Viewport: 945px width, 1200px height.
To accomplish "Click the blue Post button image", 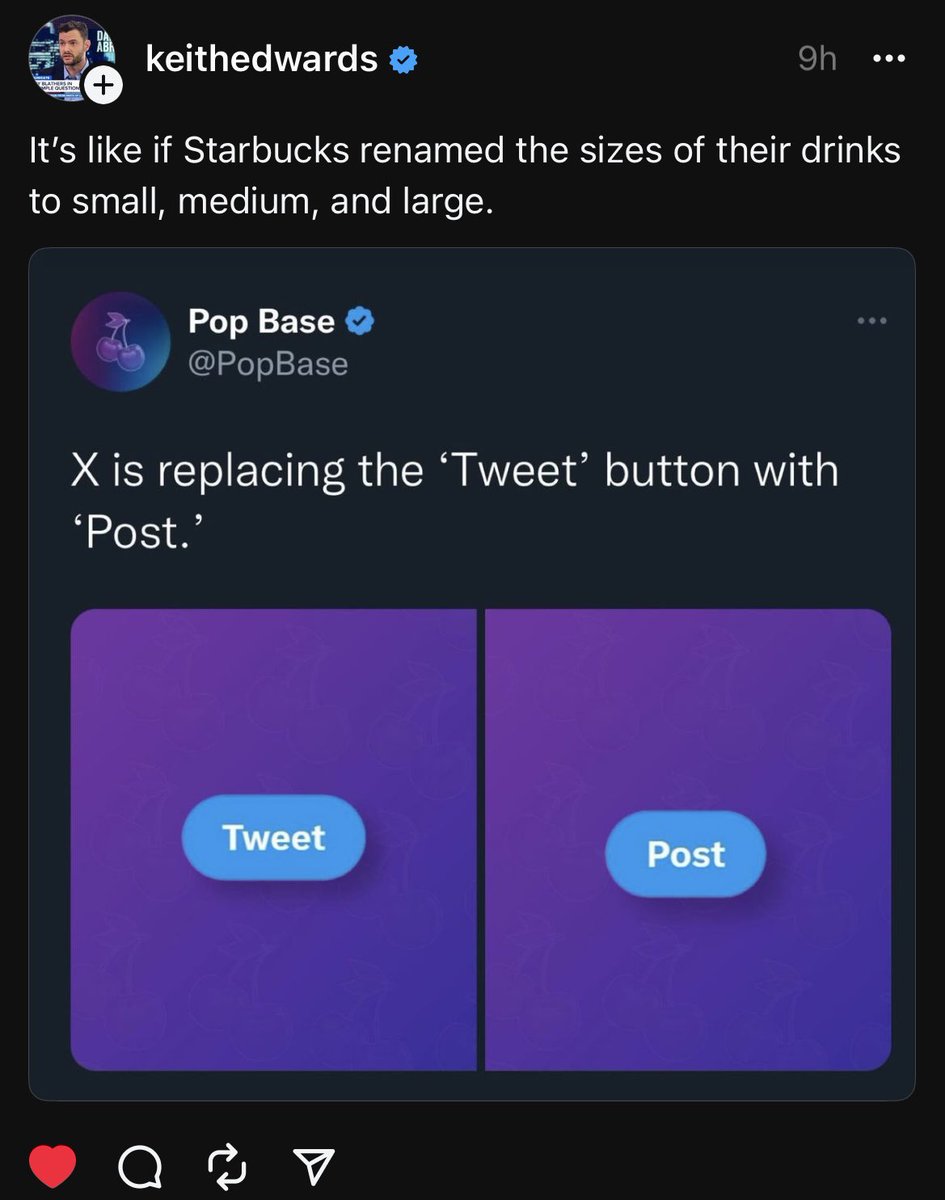I will tap(686, 854).
